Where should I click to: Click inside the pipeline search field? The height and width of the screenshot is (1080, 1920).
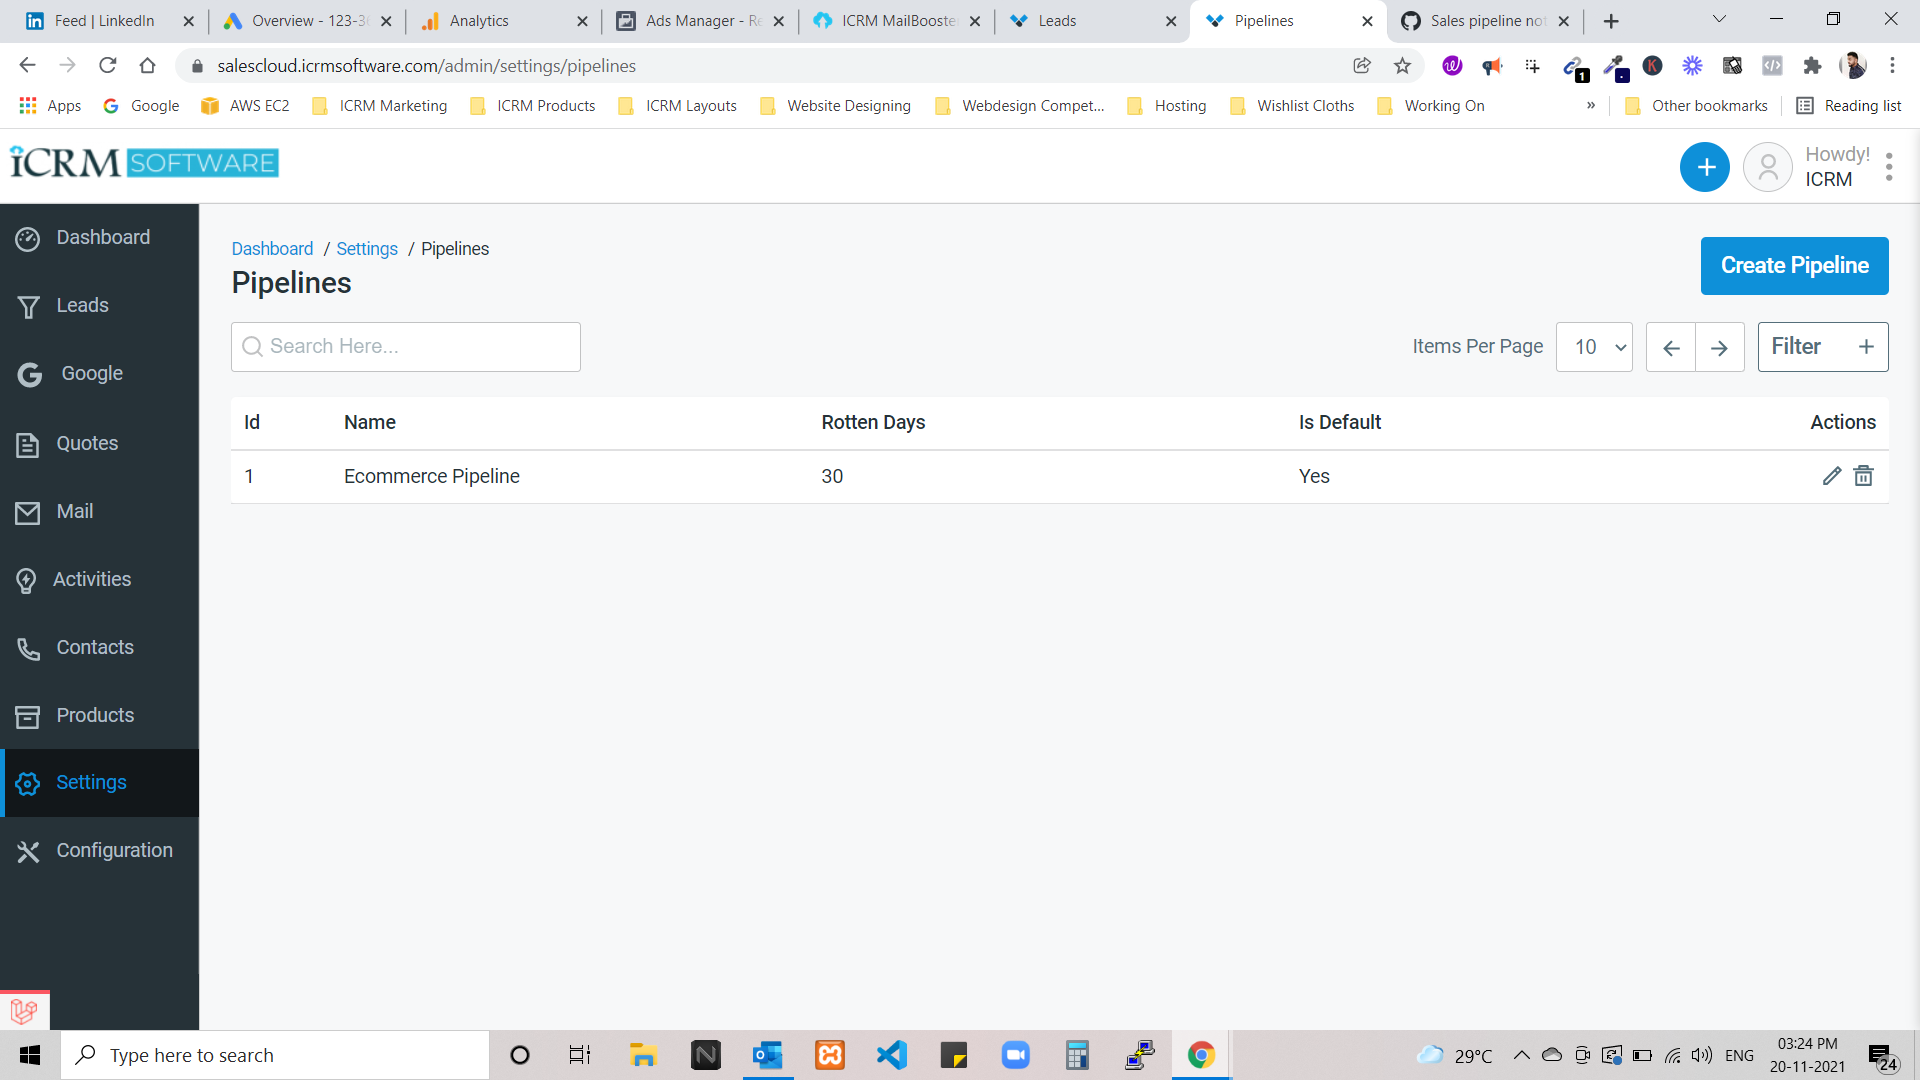(405, 346)
